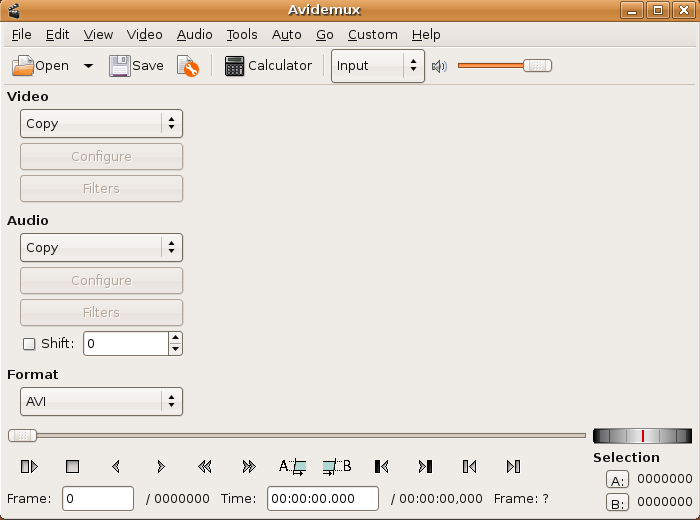This screenshot has width=700, height=520.
Task: Expand the Video codec Copy dropdown
Action: (x=101, y=124)
